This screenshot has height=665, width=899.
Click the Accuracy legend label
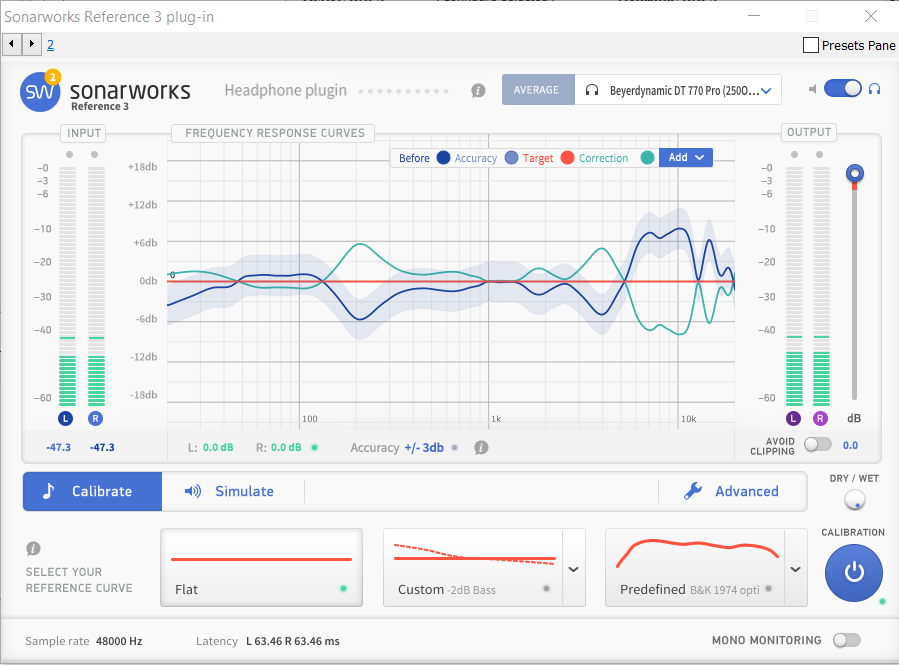(x=475, y=158)
